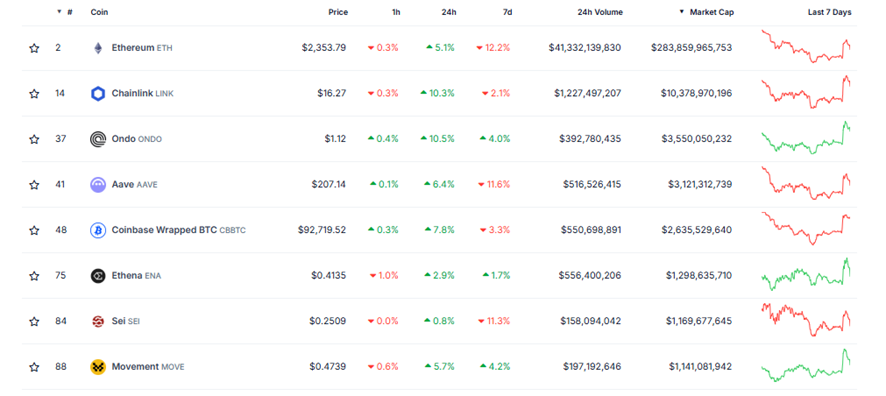
Task: Toggle favorite star for Sei
Action: click(x=34, y=321)
